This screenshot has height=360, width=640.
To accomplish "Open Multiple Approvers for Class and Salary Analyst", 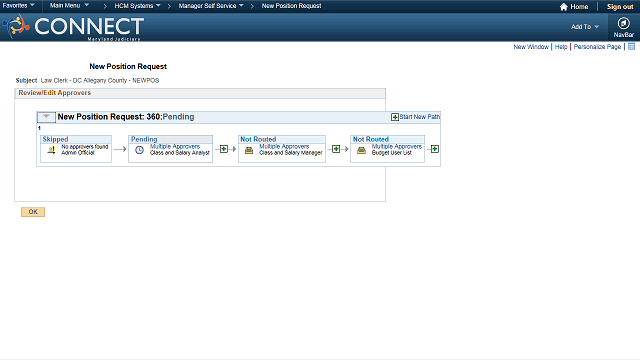I will point(175,146).
